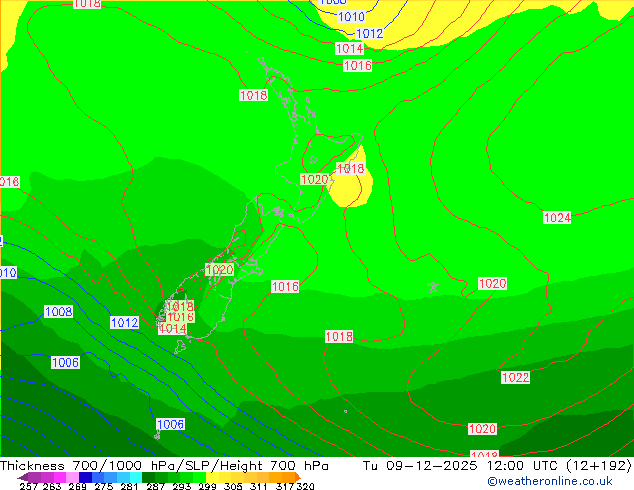
Task: Pick the bright green legend swatch left of 299
Action: tap(200, 477)
